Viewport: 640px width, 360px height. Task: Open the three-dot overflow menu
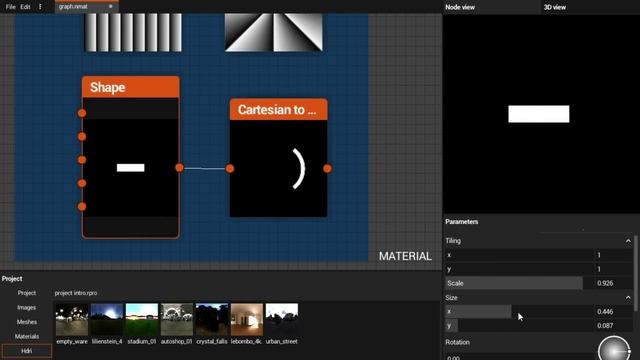(40, 7)
